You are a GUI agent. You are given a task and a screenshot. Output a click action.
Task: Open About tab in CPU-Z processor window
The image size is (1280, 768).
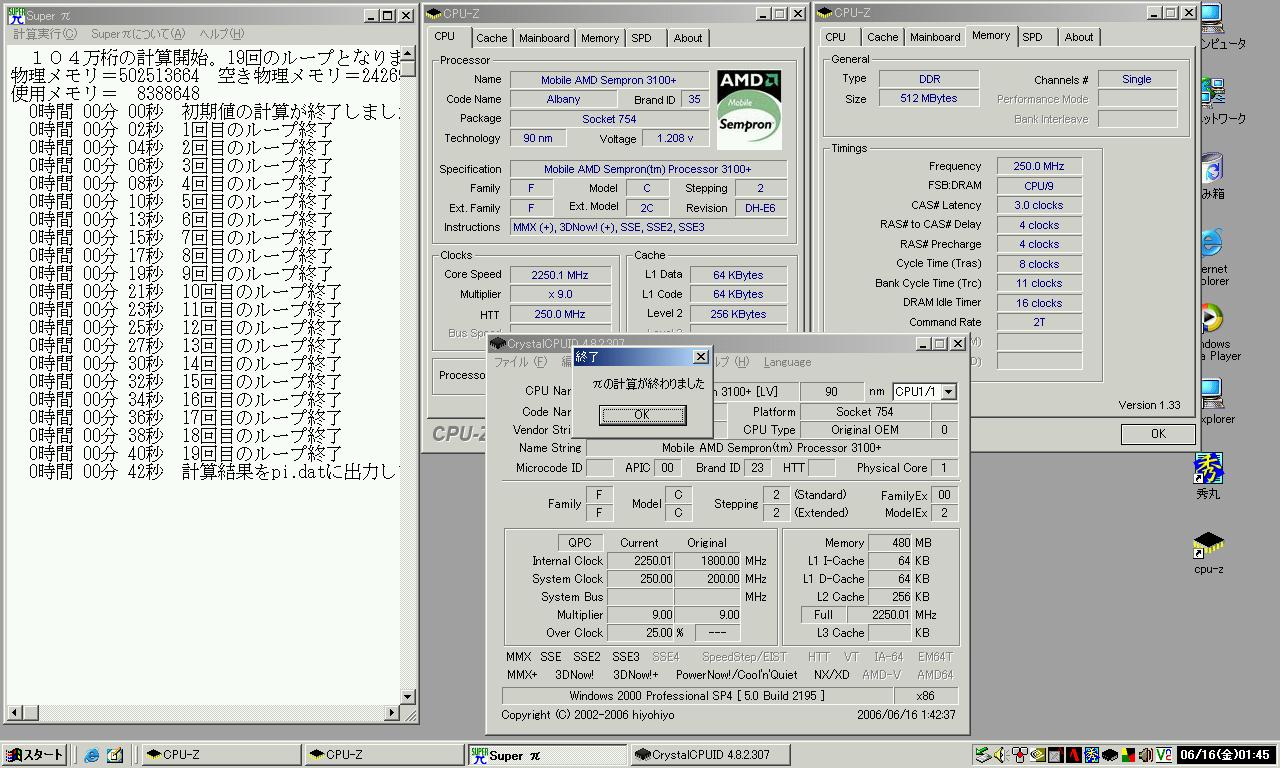(687, 38)
